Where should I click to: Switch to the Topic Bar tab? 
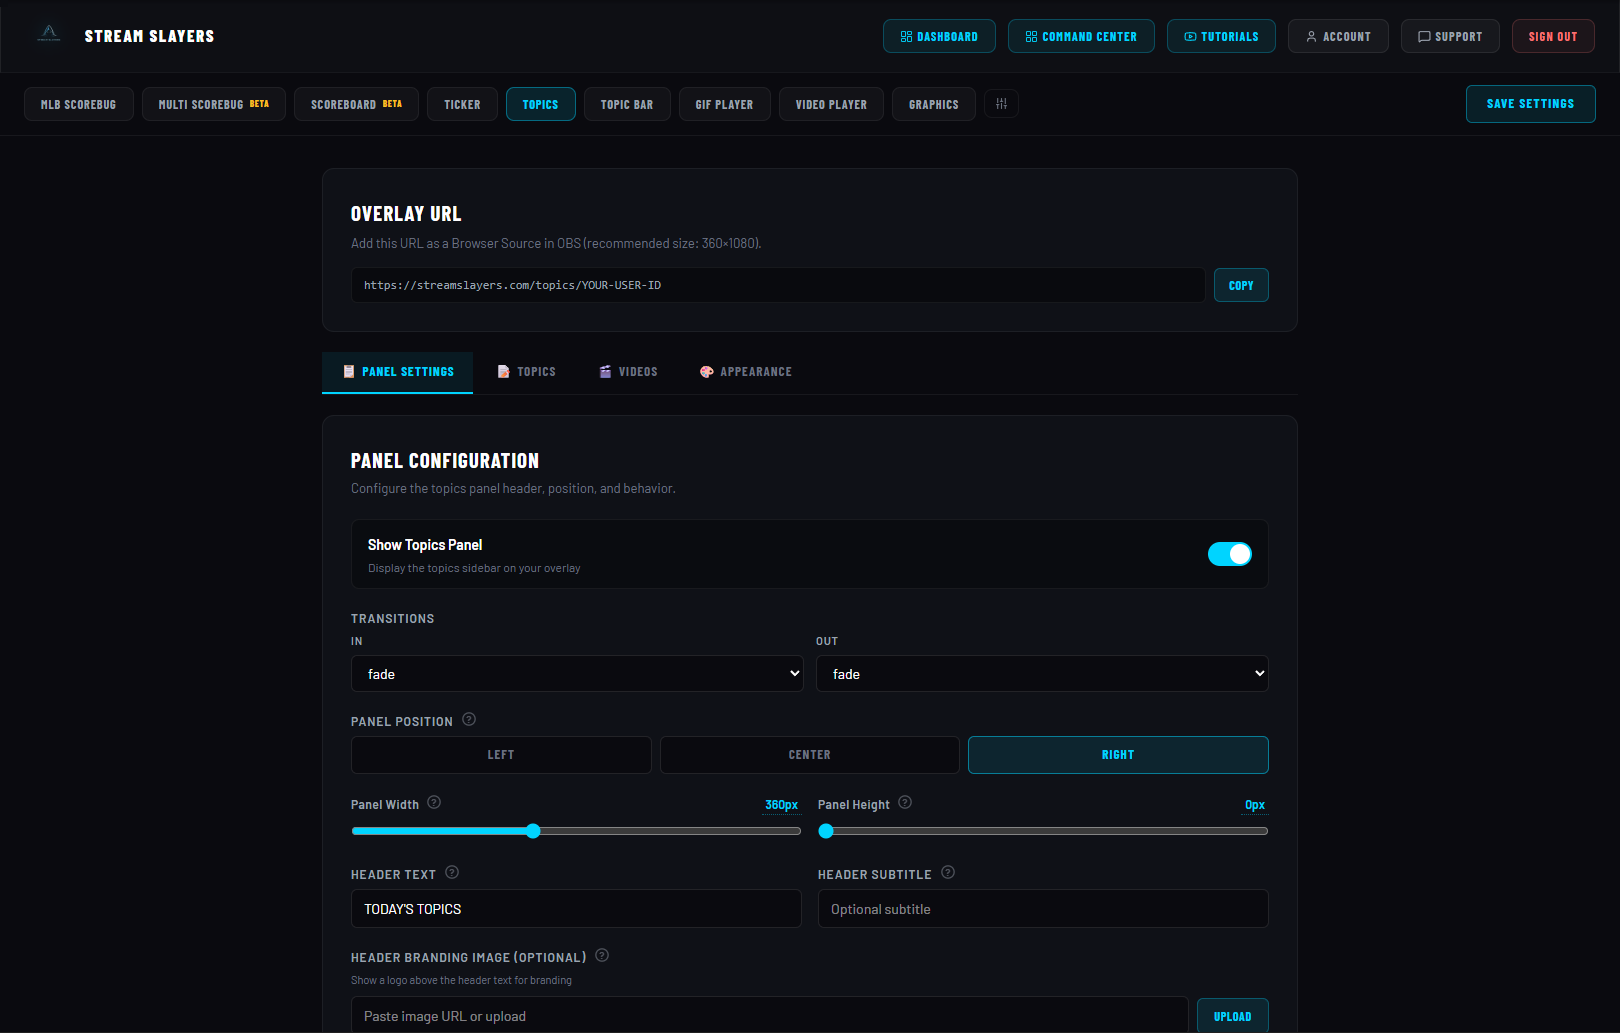coord(627,104)
